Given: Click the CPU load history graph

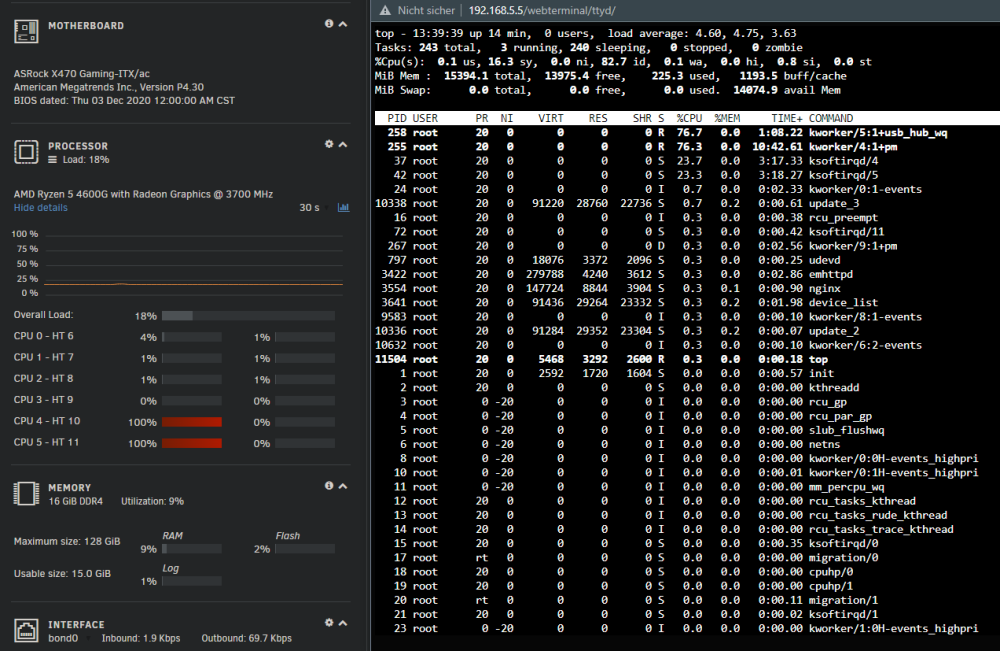Looking at the screenshot, I should (x=194, y=264).
